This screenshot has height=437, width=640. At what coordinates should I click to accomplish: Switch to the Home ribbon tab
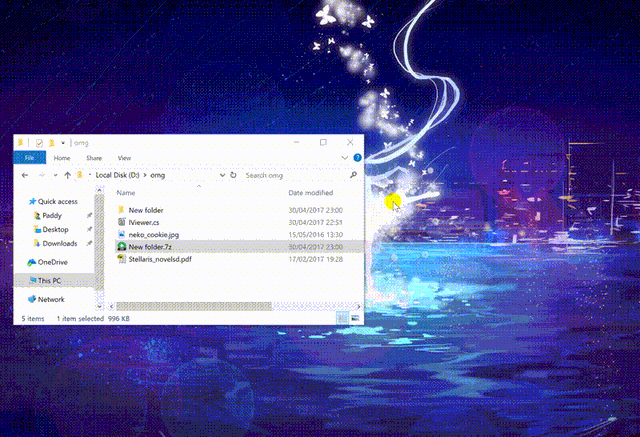[x=62, y=158]
